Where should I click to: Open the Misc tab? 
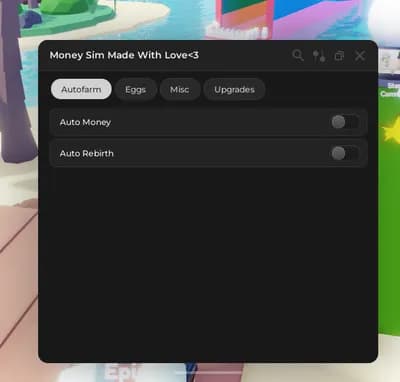tap(180, 89)
